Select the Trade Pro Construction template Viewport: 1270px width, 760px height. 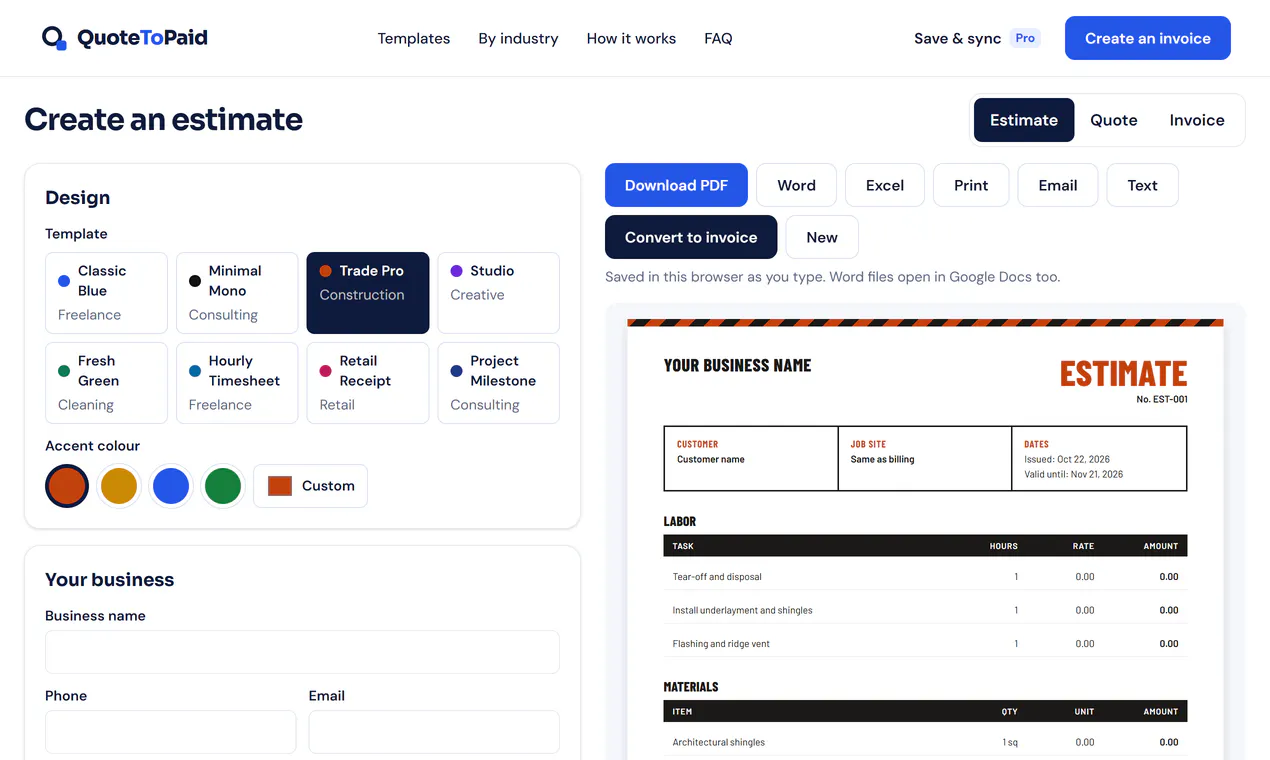[x=368, y=293]
